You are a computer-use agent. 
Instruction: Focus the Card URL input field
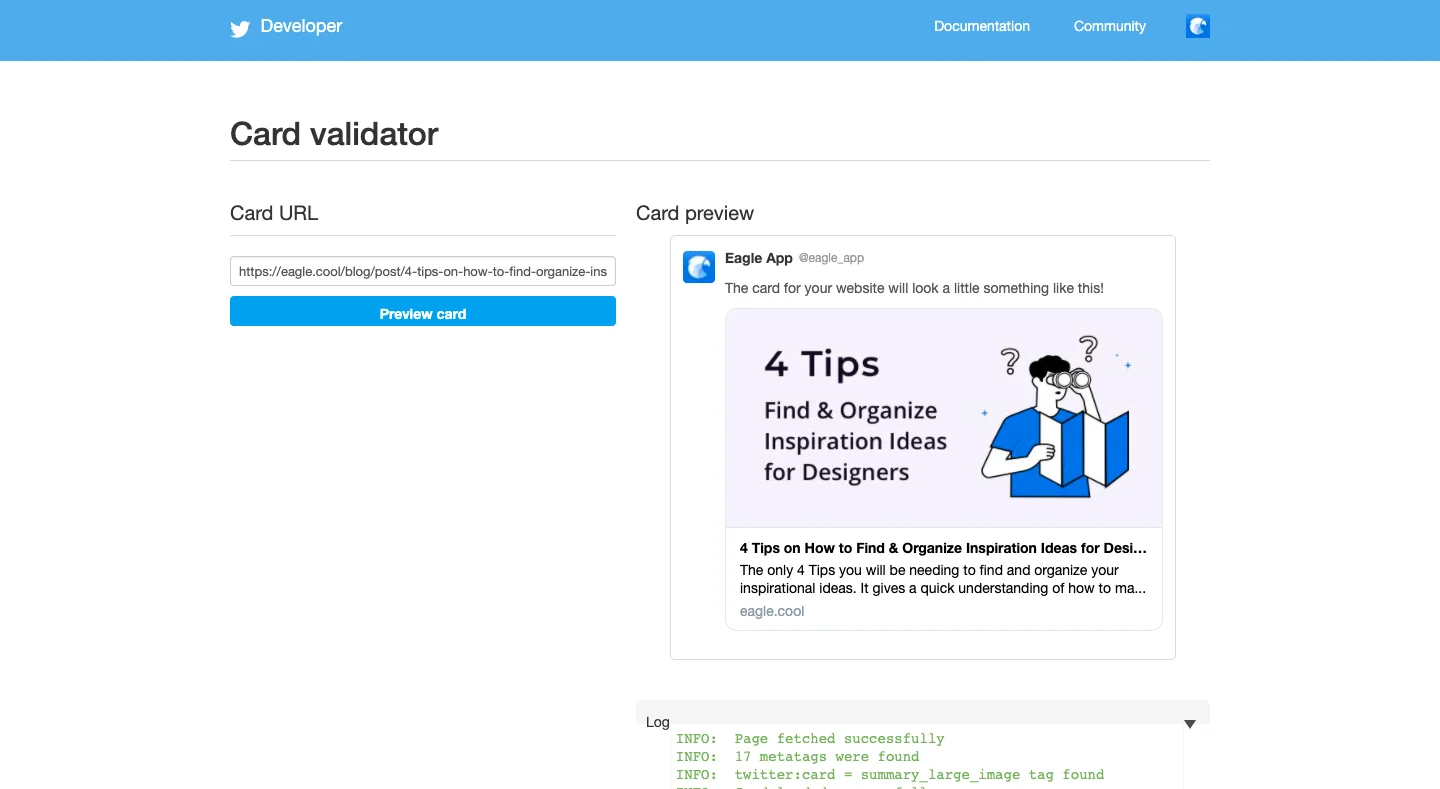click(423, 271)
